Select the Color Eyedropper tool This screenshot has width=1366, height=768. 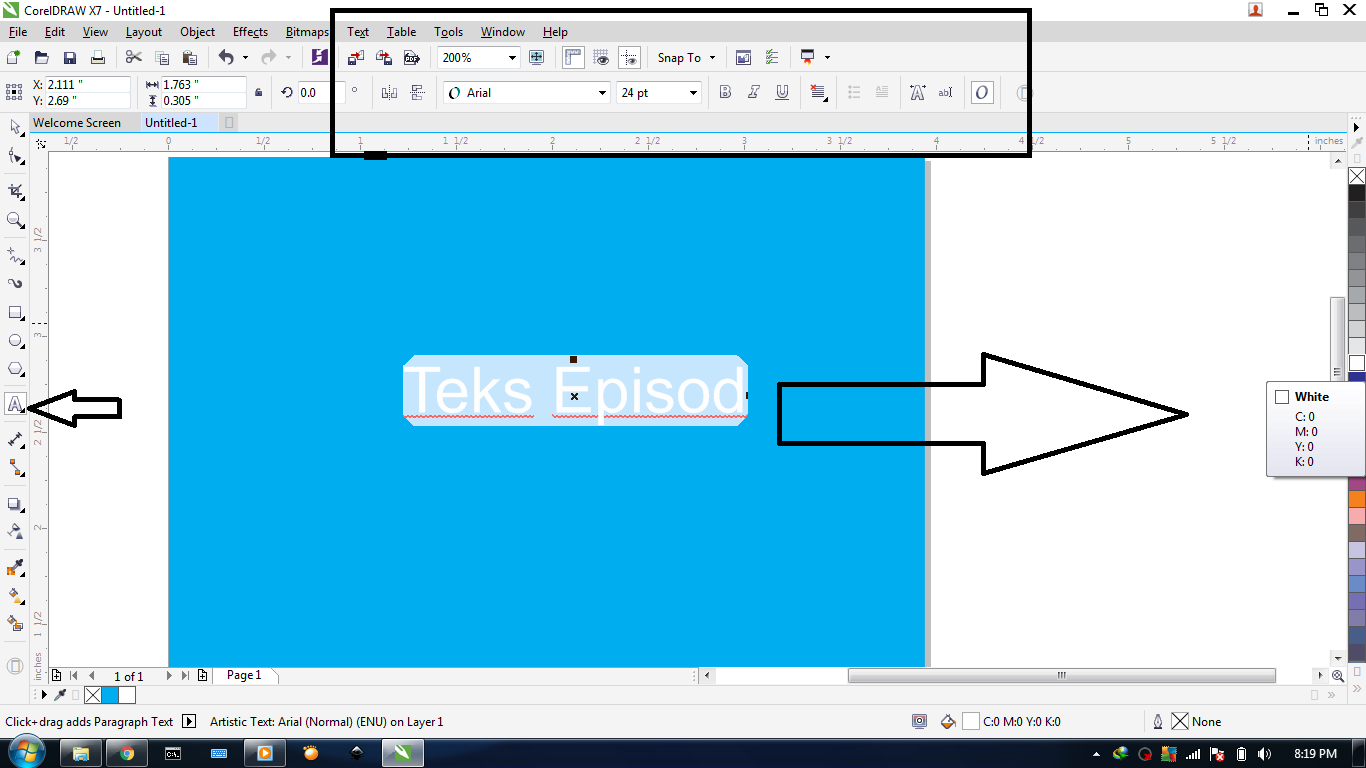[15, 568]
